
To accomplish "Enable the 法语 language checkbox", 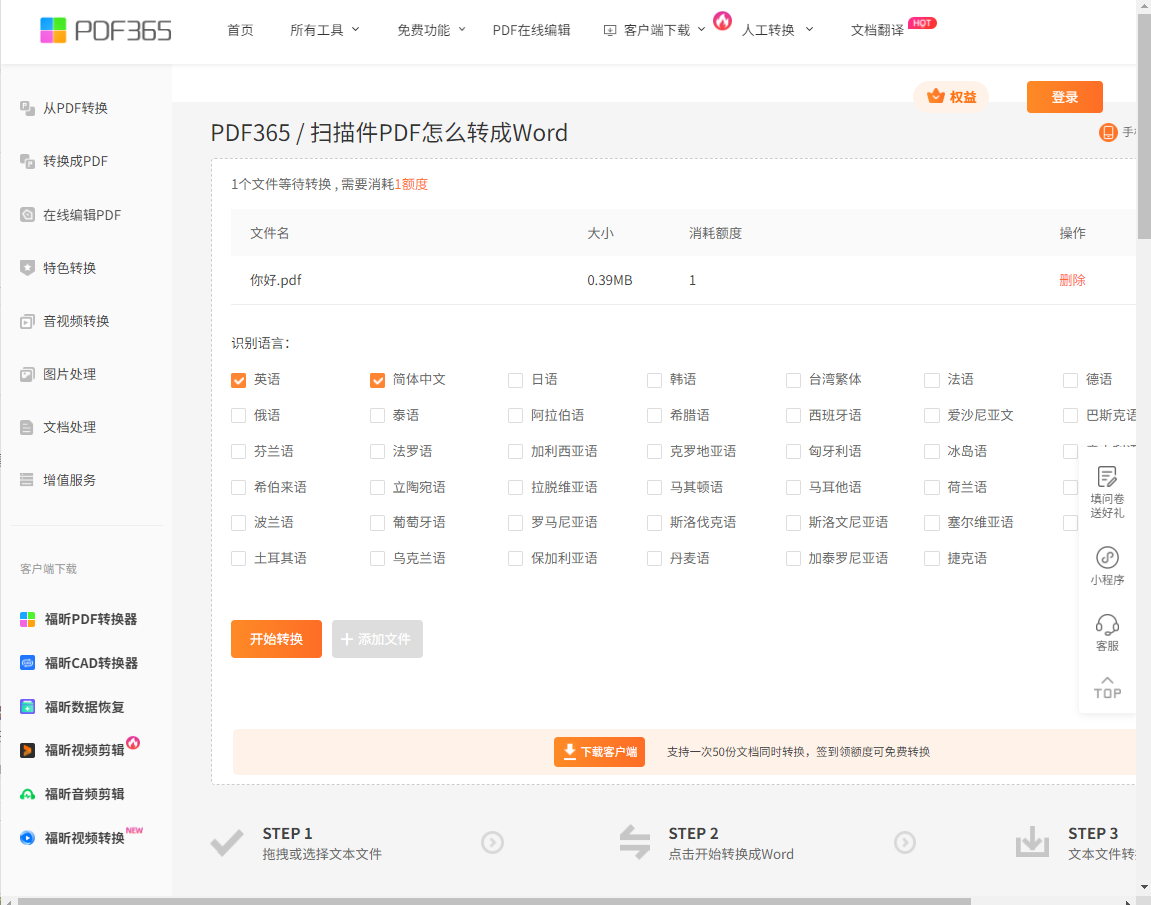I will [932, 380].
